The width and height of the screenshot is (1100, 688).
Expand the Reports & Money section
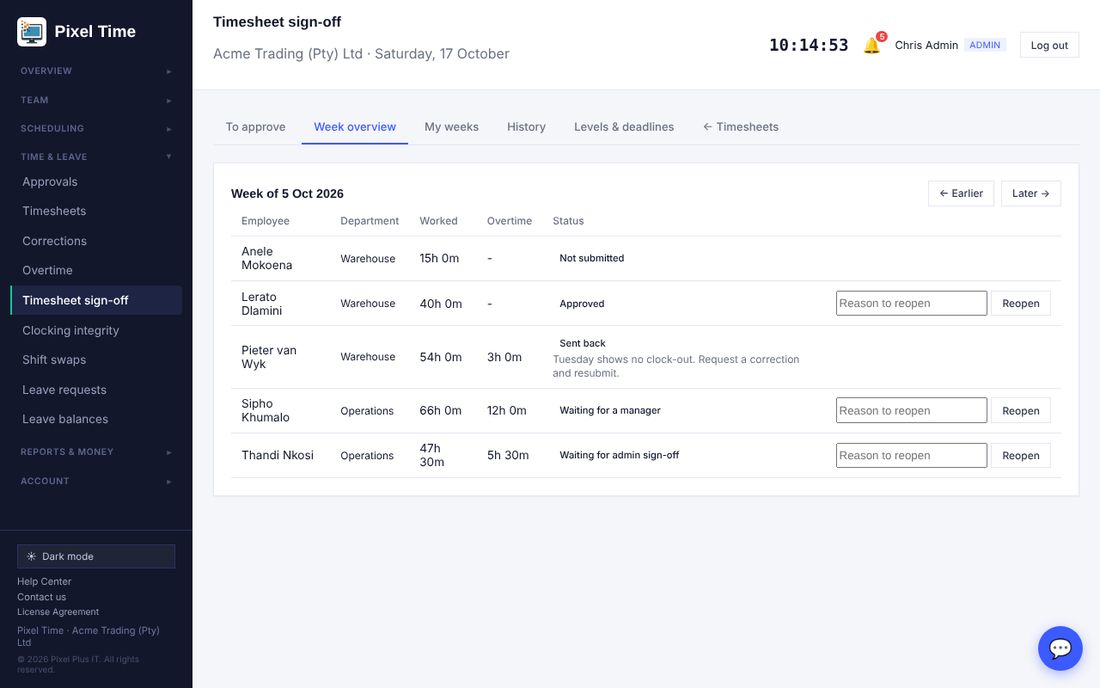pyautogui.click(x=96, y=452)
